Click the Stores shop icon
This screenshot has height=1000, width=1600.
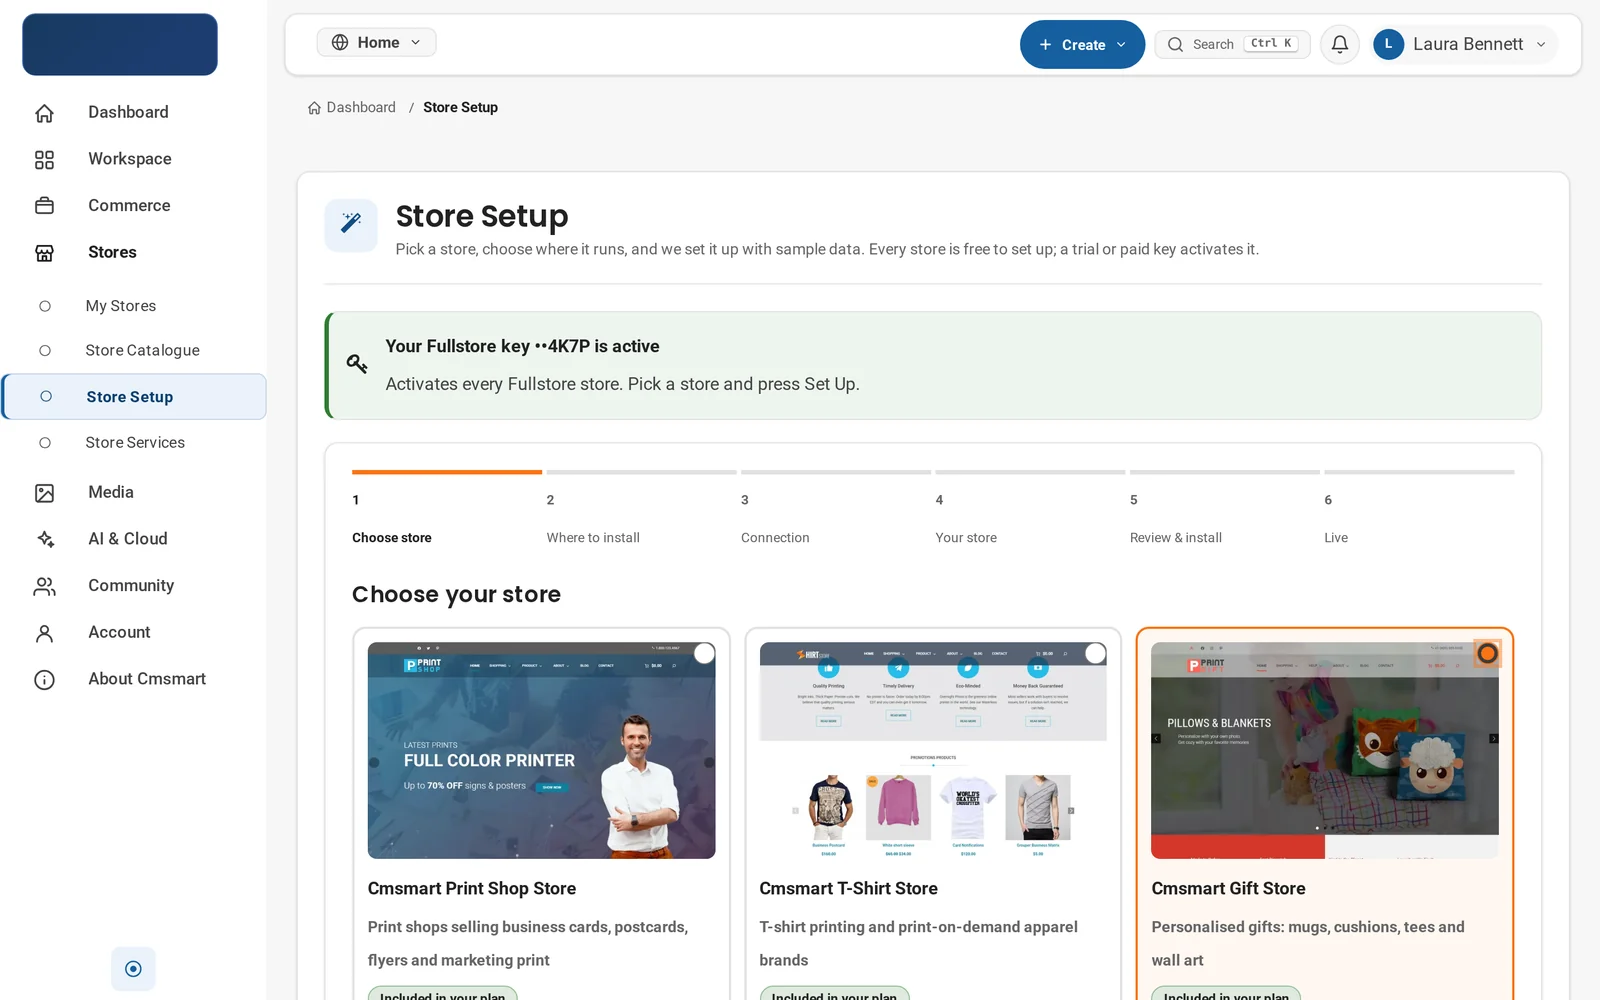pos(44,253)
